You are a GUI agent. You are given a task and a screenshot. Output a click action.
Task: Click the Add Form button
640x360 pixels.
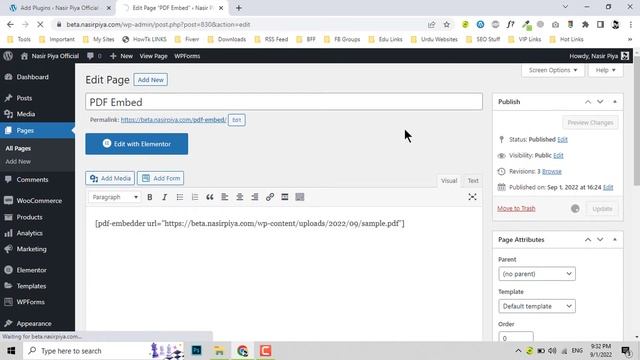click(x=161, y=178)
